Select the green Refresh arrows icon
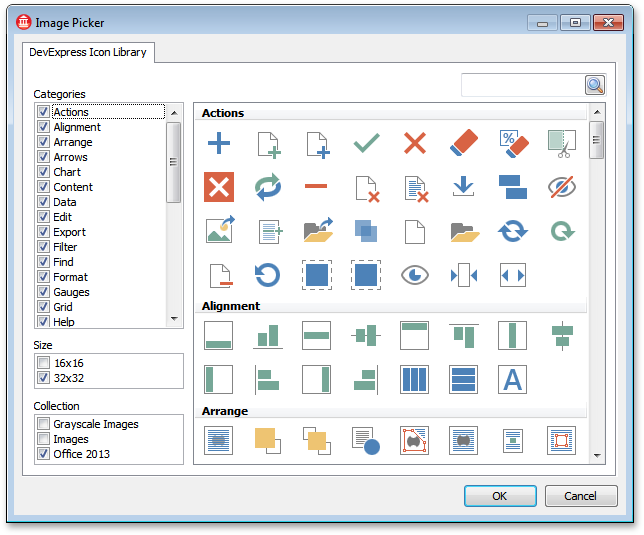Viewport: 644px width, 535px height. click(268, 187)
